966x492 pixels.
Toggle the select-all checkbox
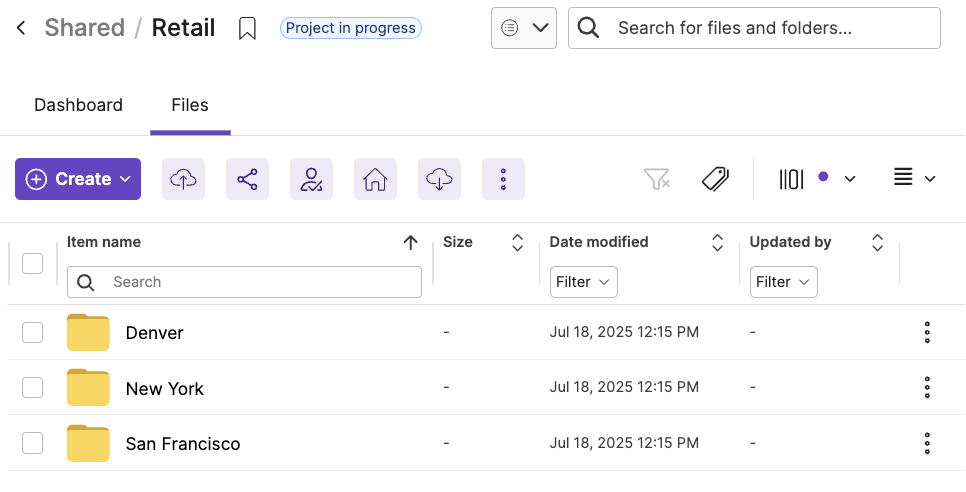click(x=33, y=264)
